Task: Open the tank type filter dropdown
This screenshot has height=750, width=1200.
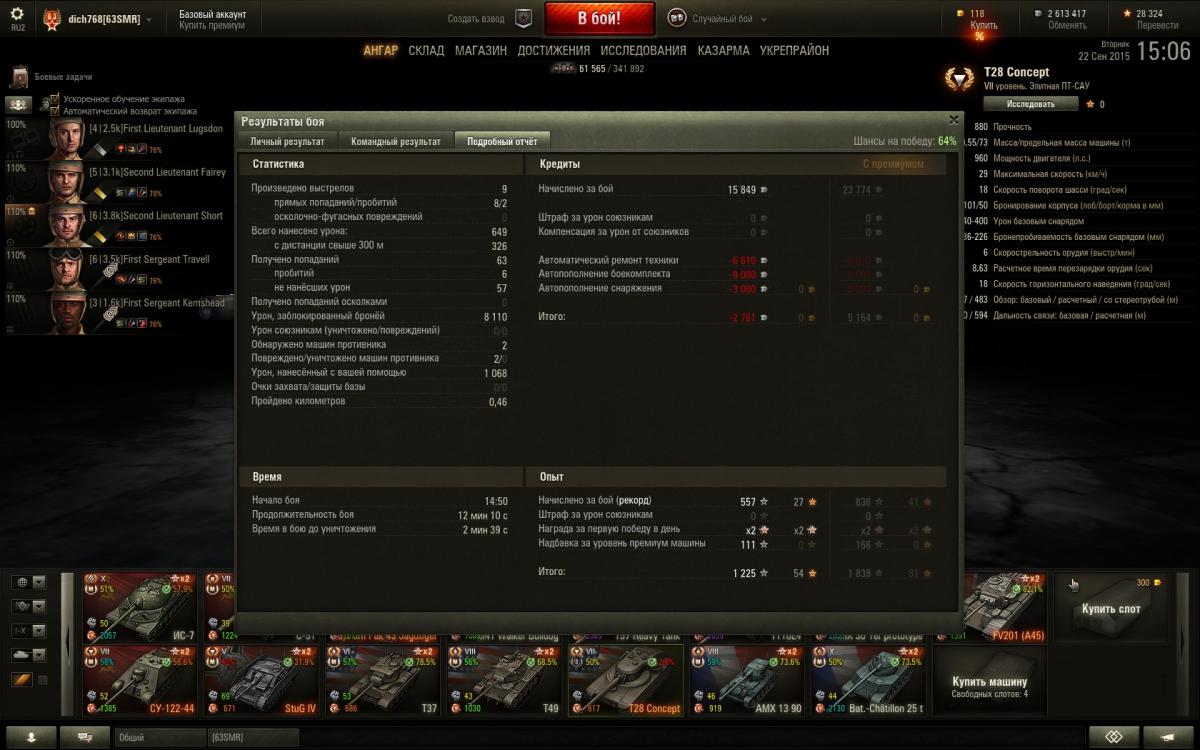Action: [28, 655]
